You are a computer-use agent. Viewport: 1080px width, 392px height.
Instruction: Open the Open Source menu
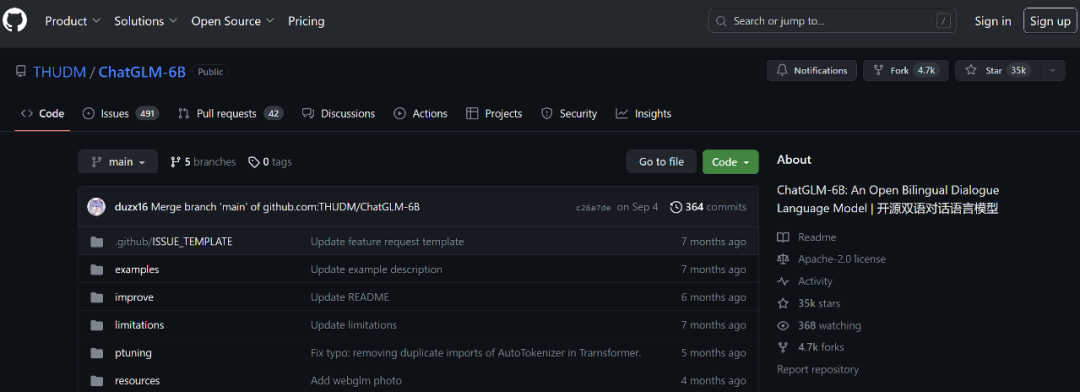pyautogui.click(x=232, y=21)
